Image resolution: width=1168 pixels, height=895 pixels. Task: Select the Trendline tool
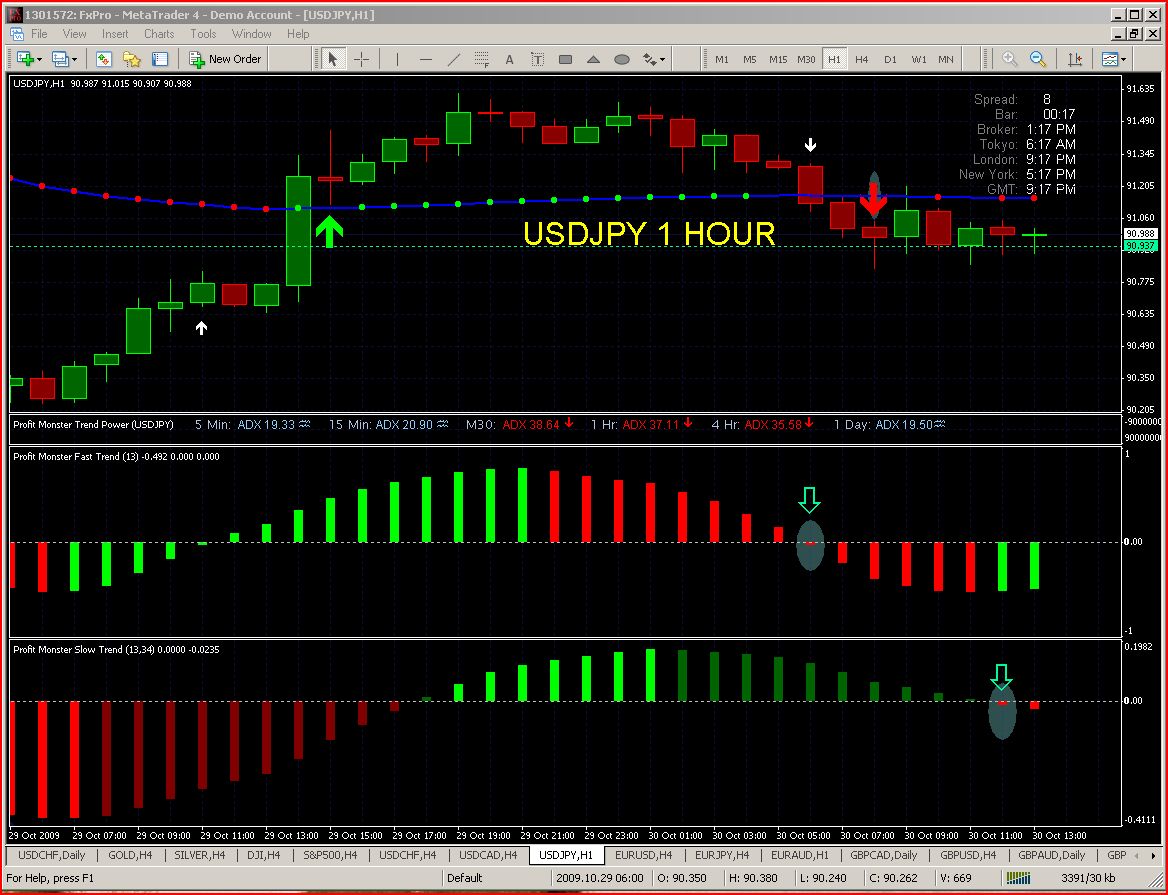[454, 59]
